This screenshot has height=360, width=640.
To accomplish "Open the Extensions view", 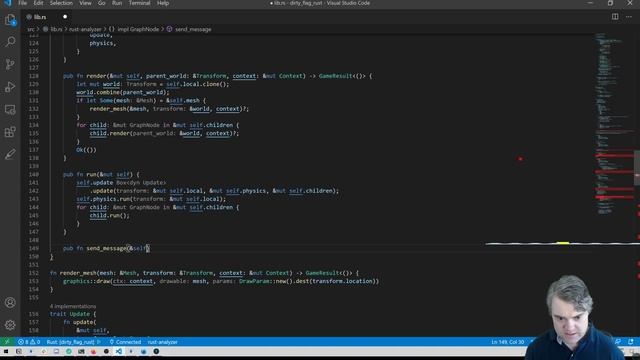I will pos(10,132).
